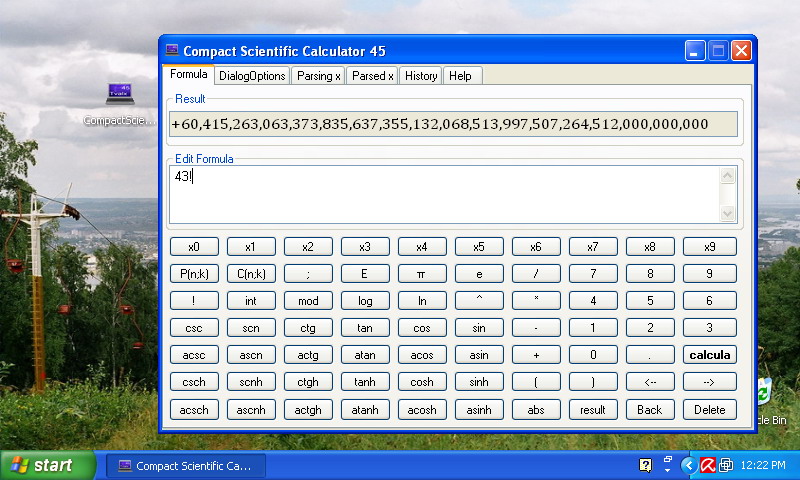Click the uppercase E exponent button
The width and height of the screenshot is (800, 480).
[365, 273]
